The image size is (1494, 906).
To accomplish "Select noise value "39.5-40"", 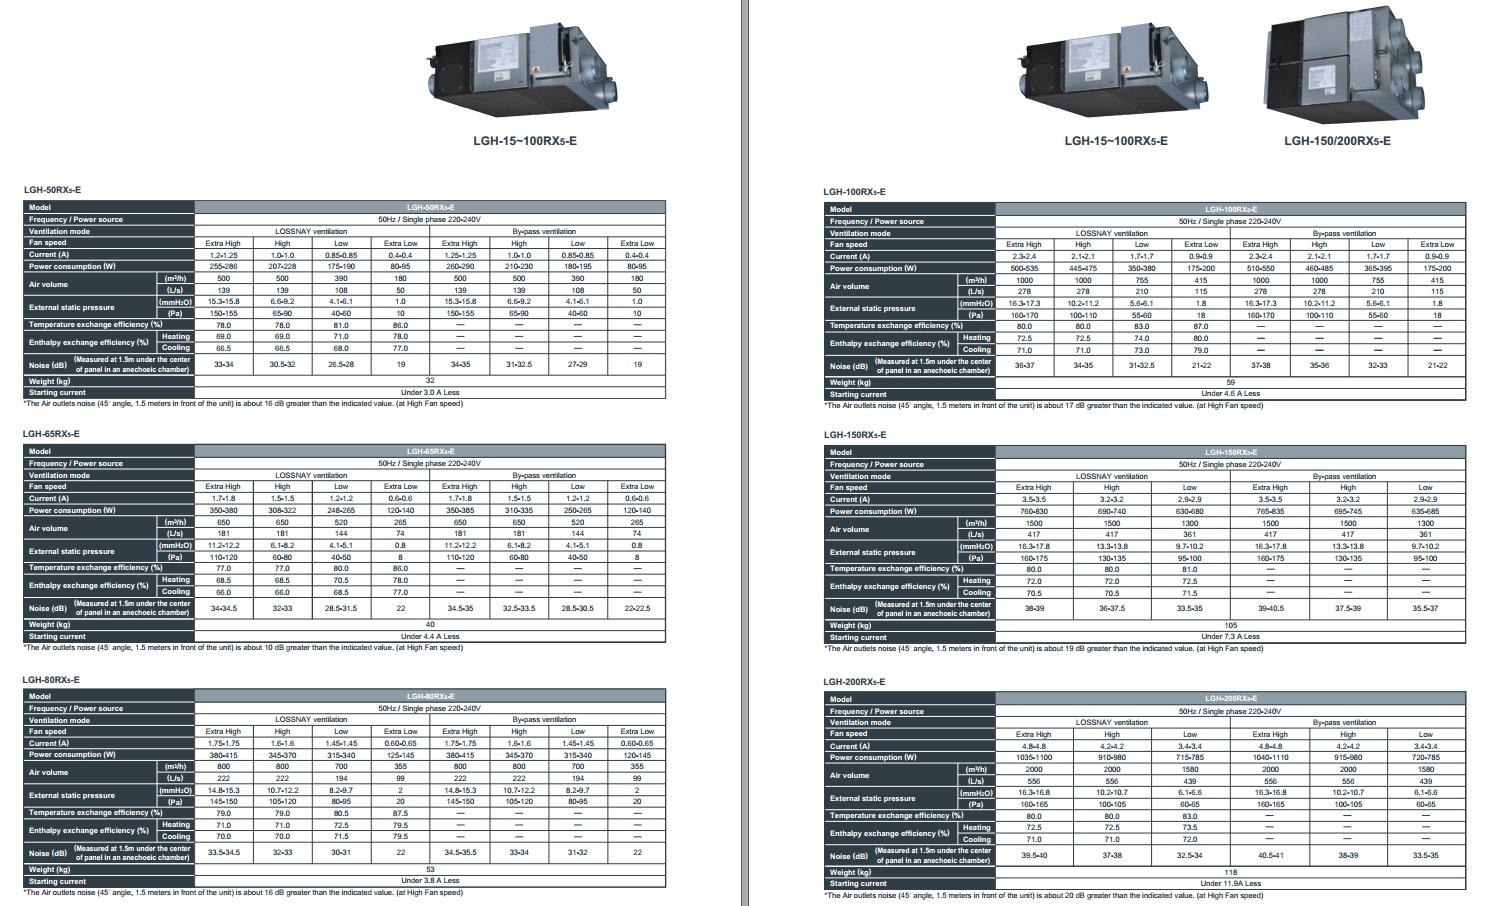I will [1034, 856].
